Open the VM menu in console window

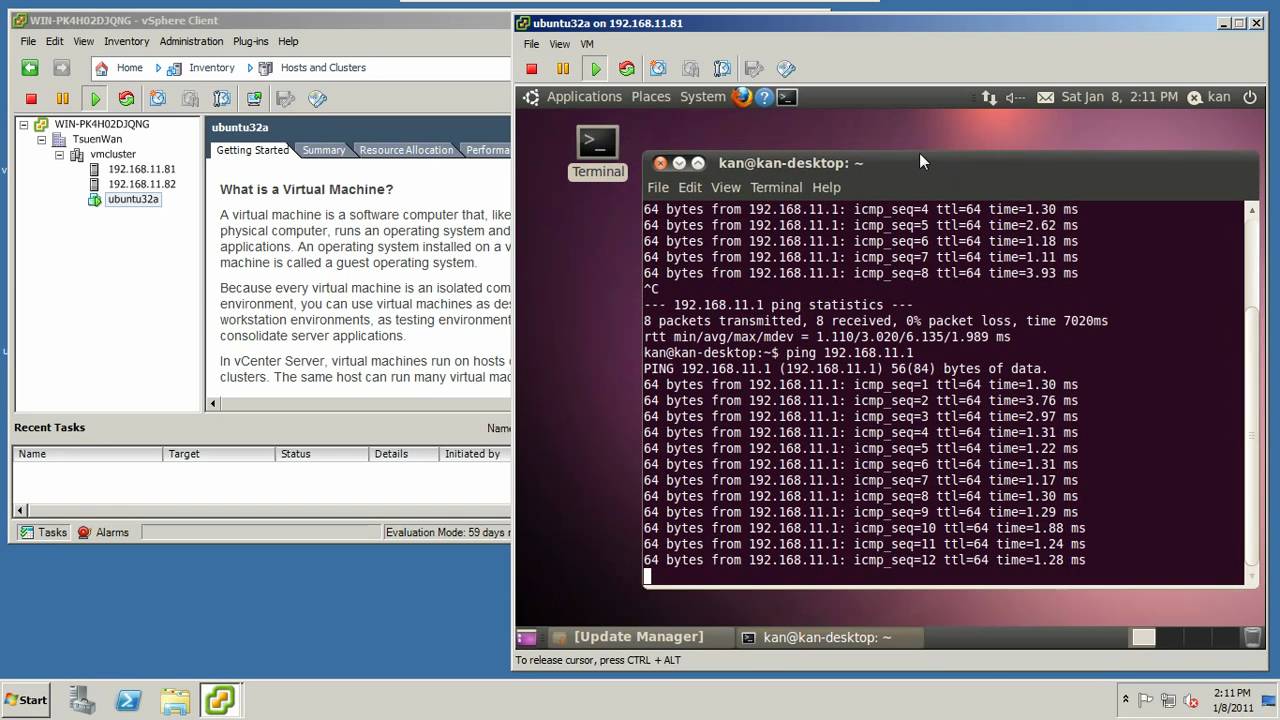click(x=587, y=44)
